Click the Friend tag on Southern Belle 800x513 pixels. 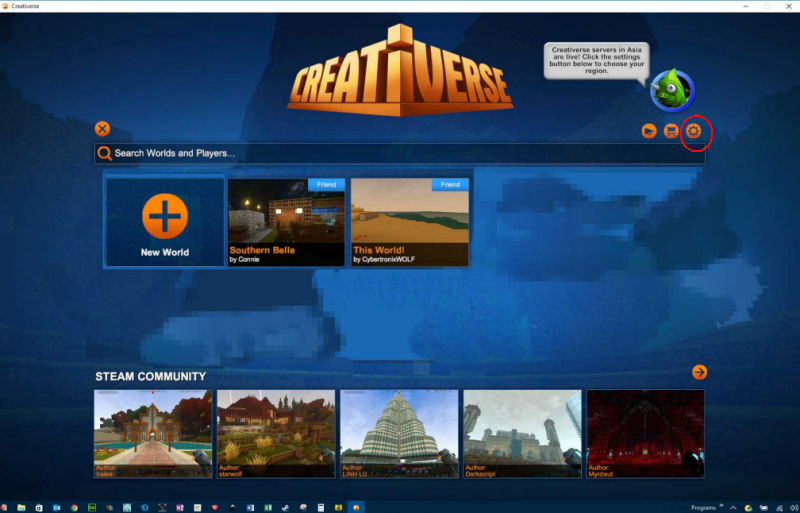pos(327,185)
